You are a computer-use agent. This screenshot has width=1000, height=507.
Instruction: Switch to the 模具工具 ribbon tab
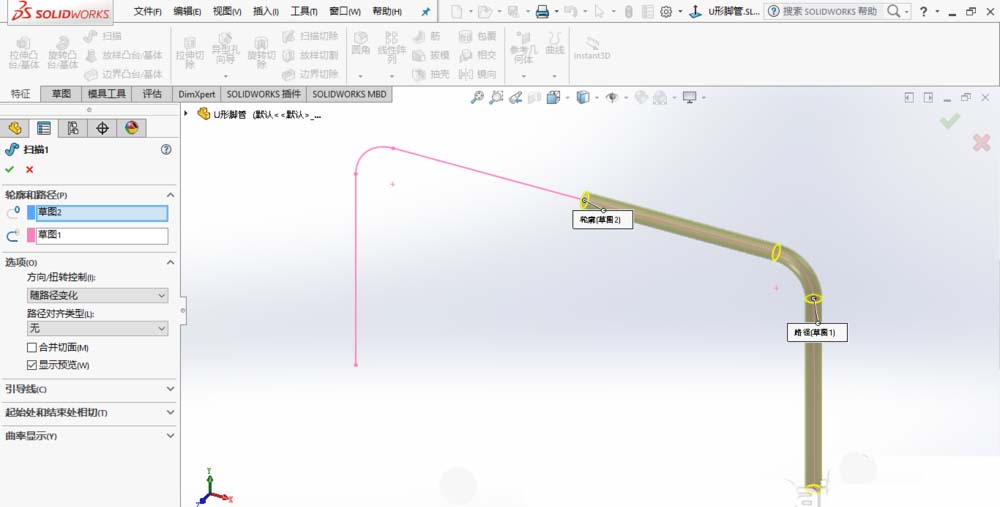[107, 94]
